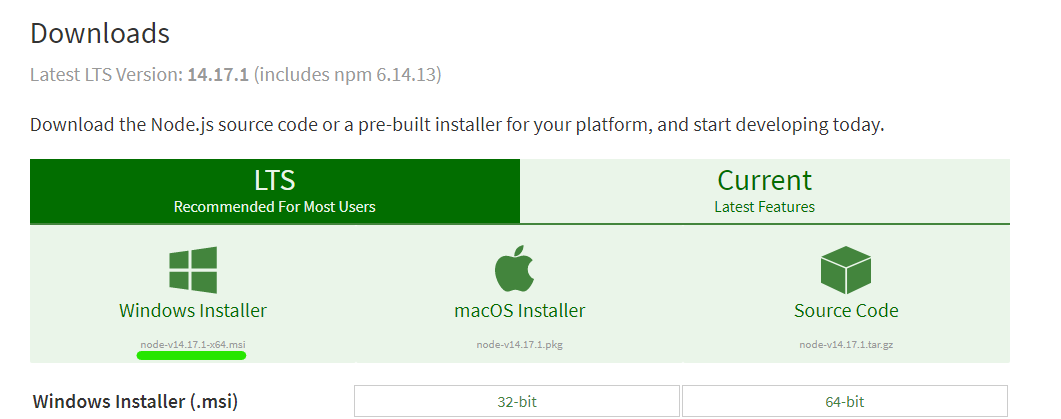Click the "Latest Features" subtitle

point(764,207)
